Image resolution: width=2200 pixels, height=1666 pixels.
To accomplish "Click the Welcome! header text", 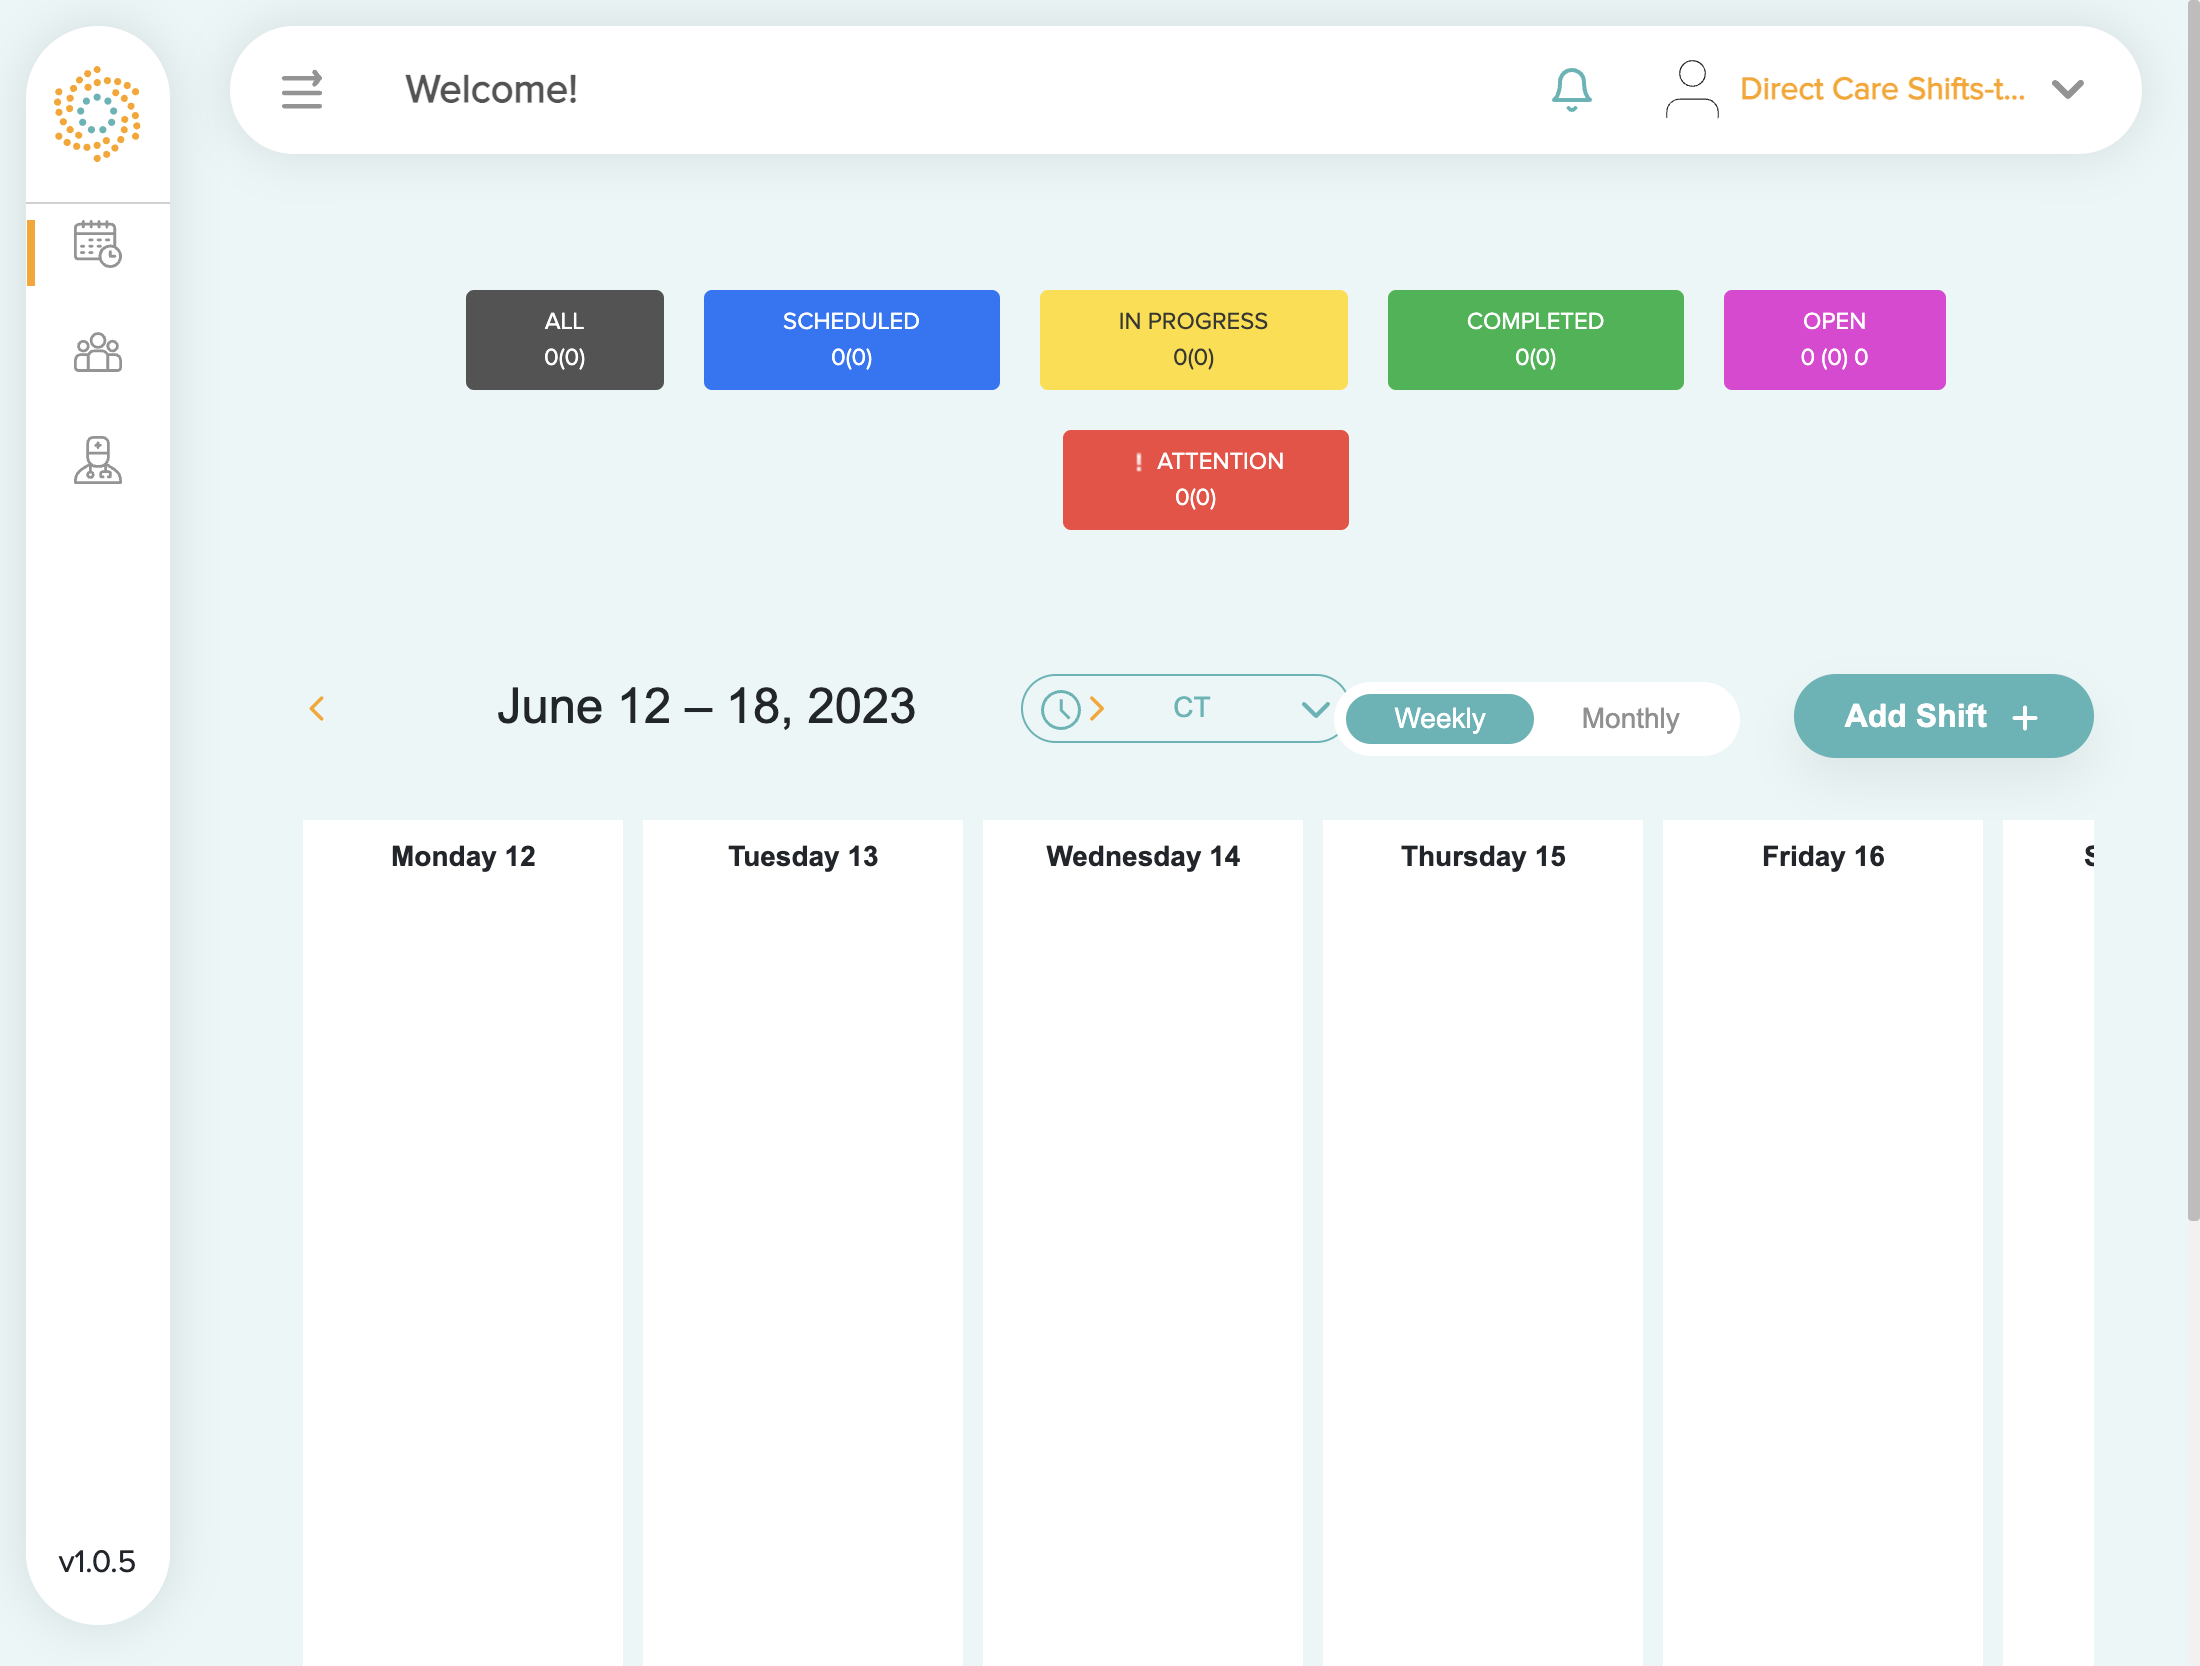I will (491, 90).
